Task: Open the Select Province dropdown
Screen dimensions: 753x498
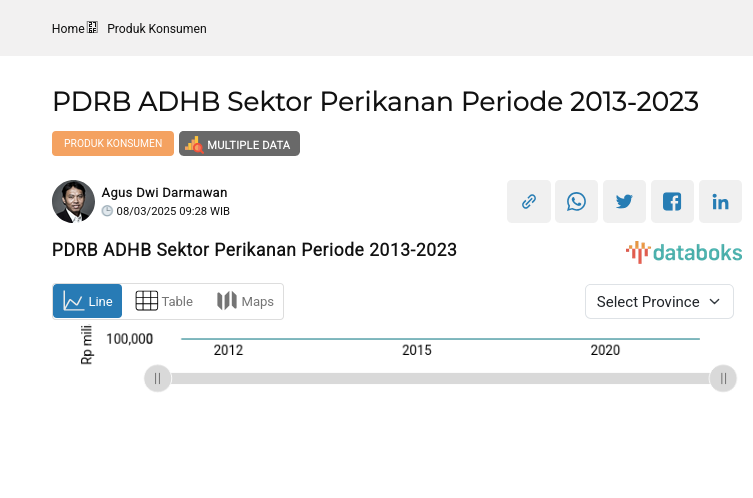Action: point(659,302)
